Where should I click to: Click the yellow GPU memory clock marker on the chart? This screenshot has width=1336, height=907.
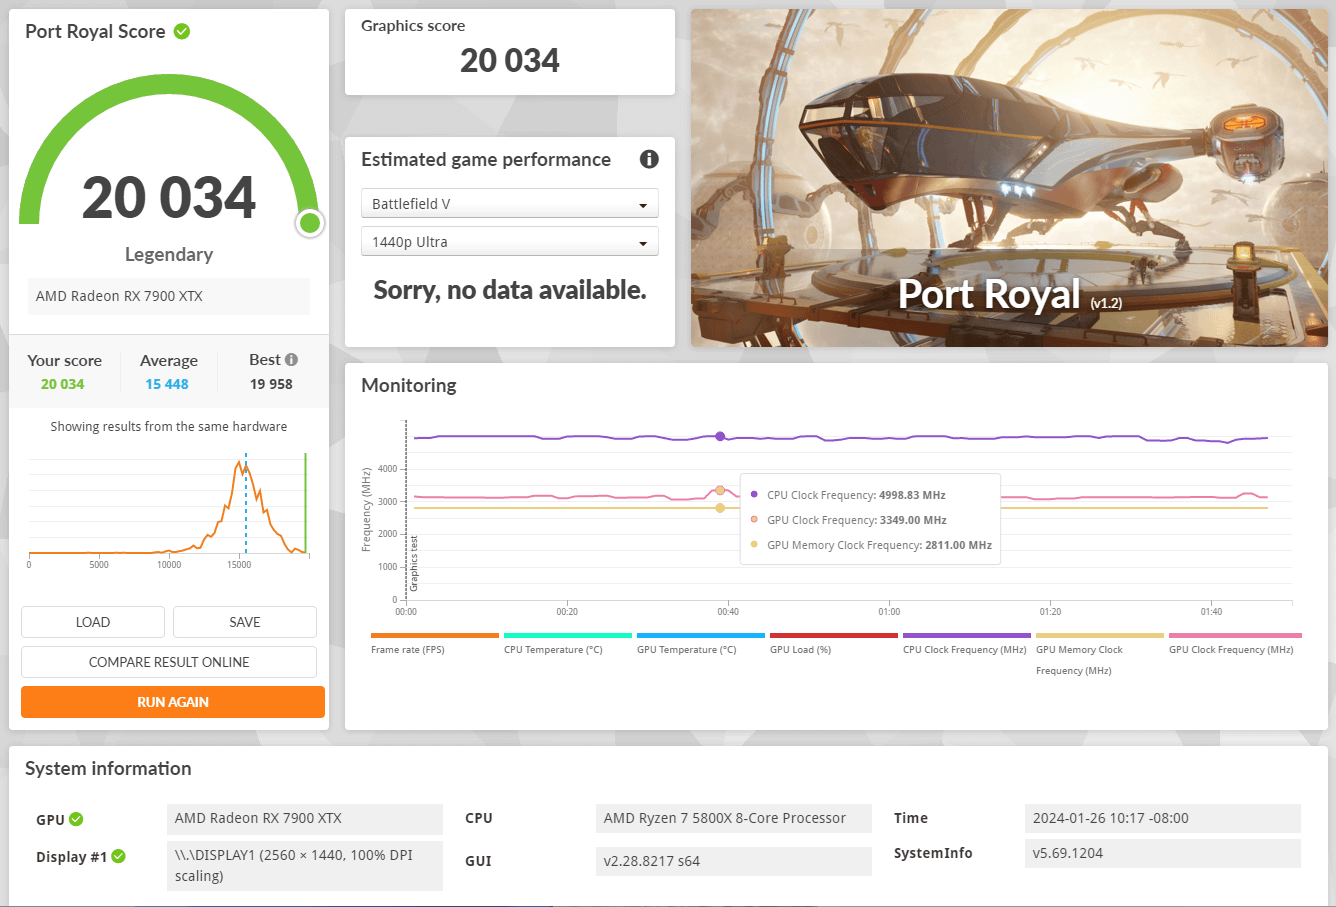click(x=720, y=508)
